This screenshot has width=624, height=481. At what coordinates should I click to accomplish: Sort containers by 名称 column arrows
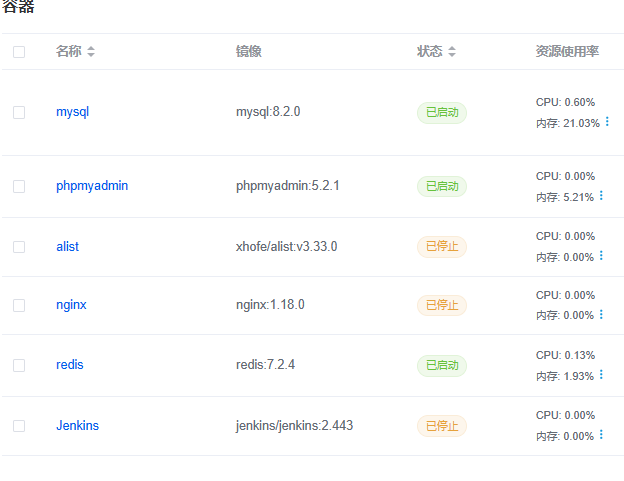(91, 51)
